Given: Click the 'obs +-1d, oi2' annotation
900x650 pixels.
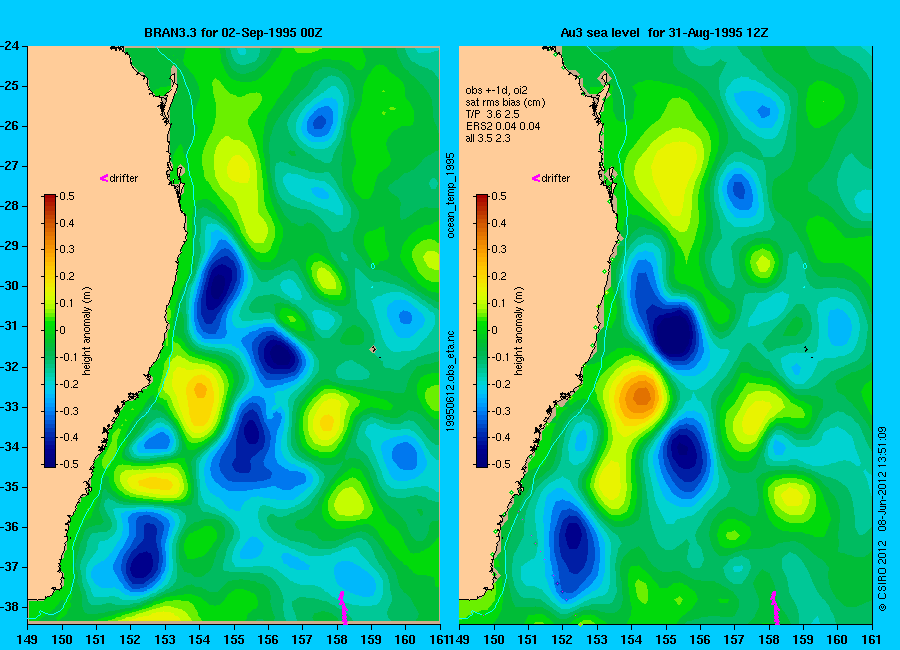Looking at the screenshot, I should point(496,90).
